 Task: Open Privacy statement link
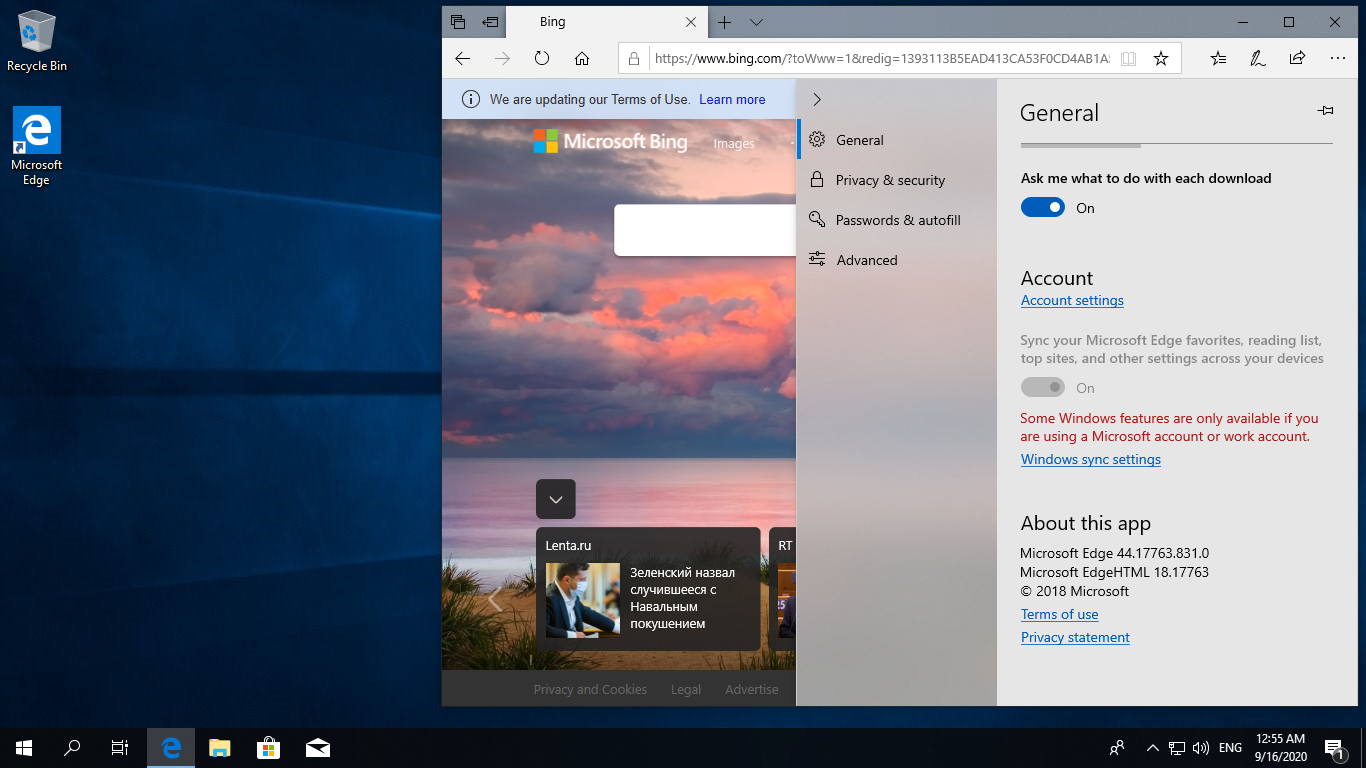pyautogui.click(x=1075, y=638)
